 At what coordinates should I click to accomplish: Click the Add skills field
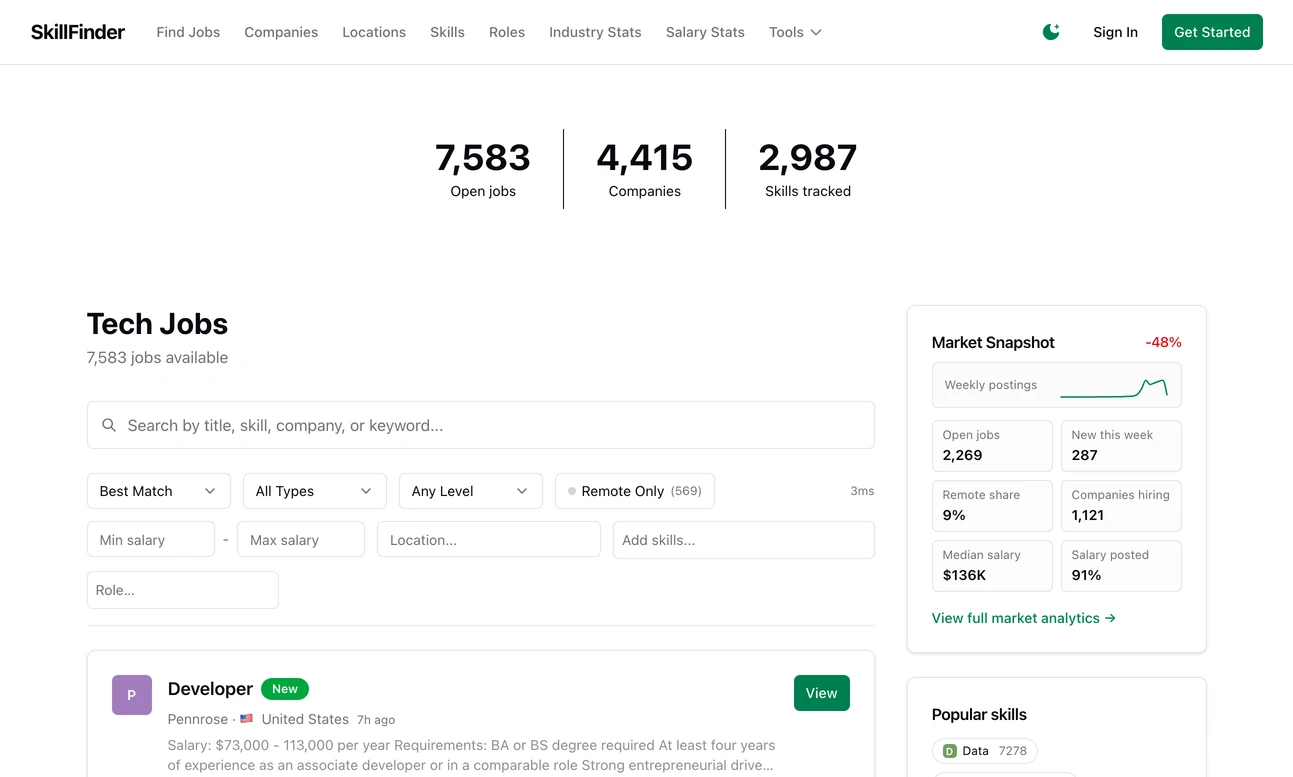744,540
